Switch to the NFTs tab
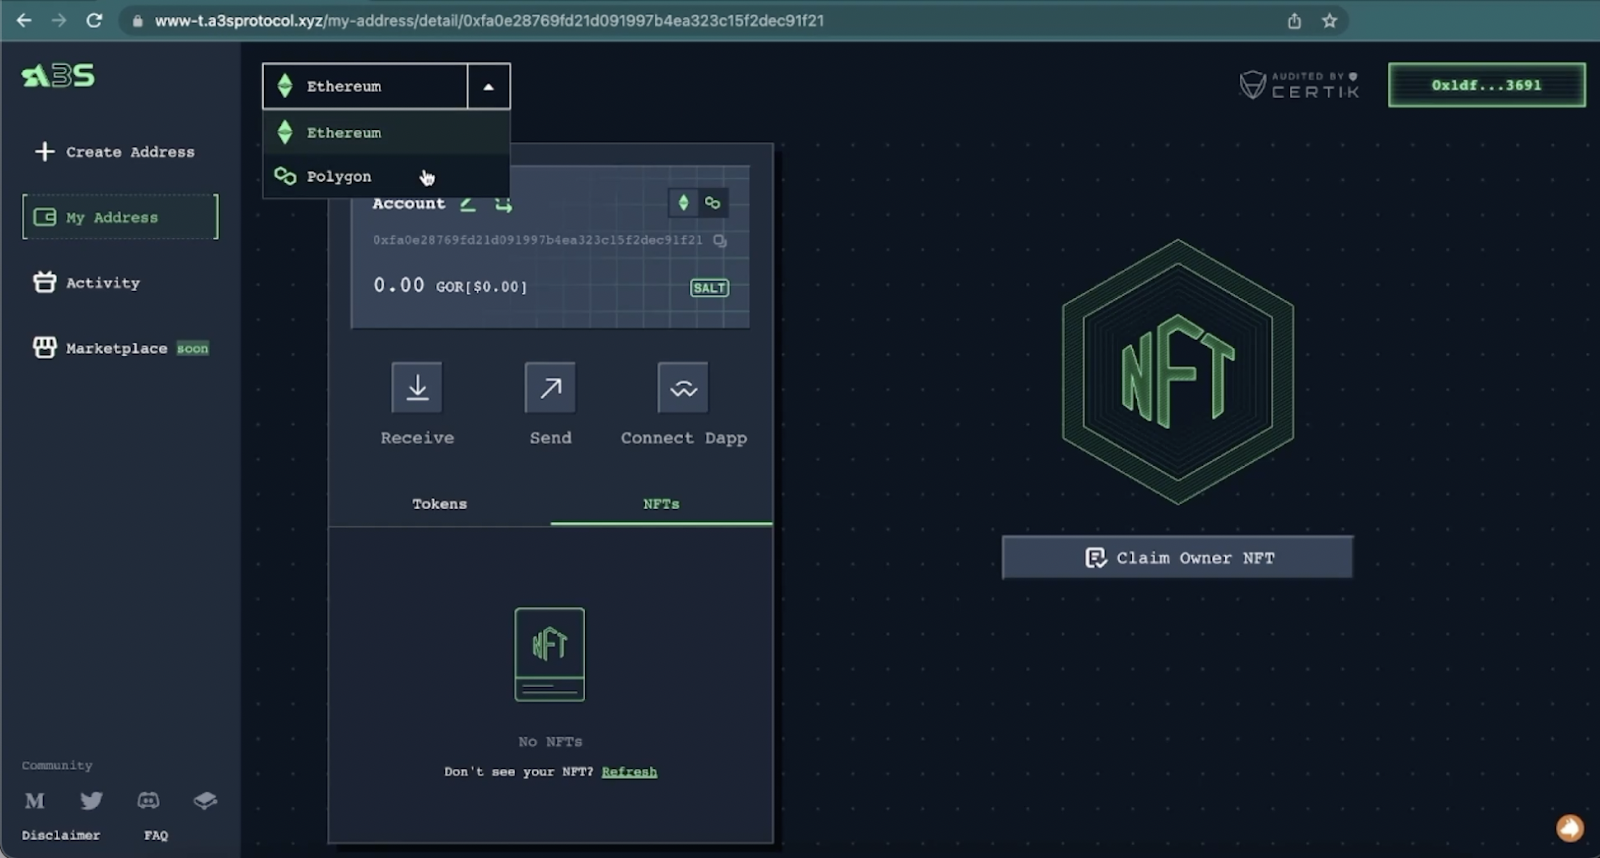Screen dimensions: 1600x858 (661, 504)
